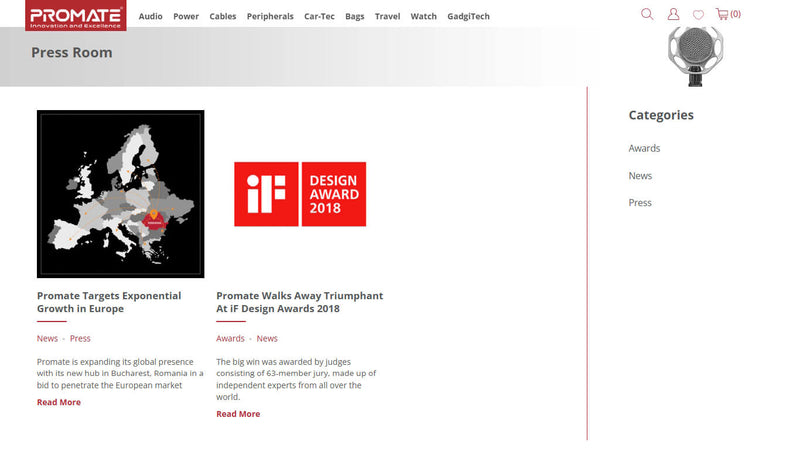This screenshot has width=800, height=455.
Task: Select the Press category in sidebar
Action: (x=640, y=203)
